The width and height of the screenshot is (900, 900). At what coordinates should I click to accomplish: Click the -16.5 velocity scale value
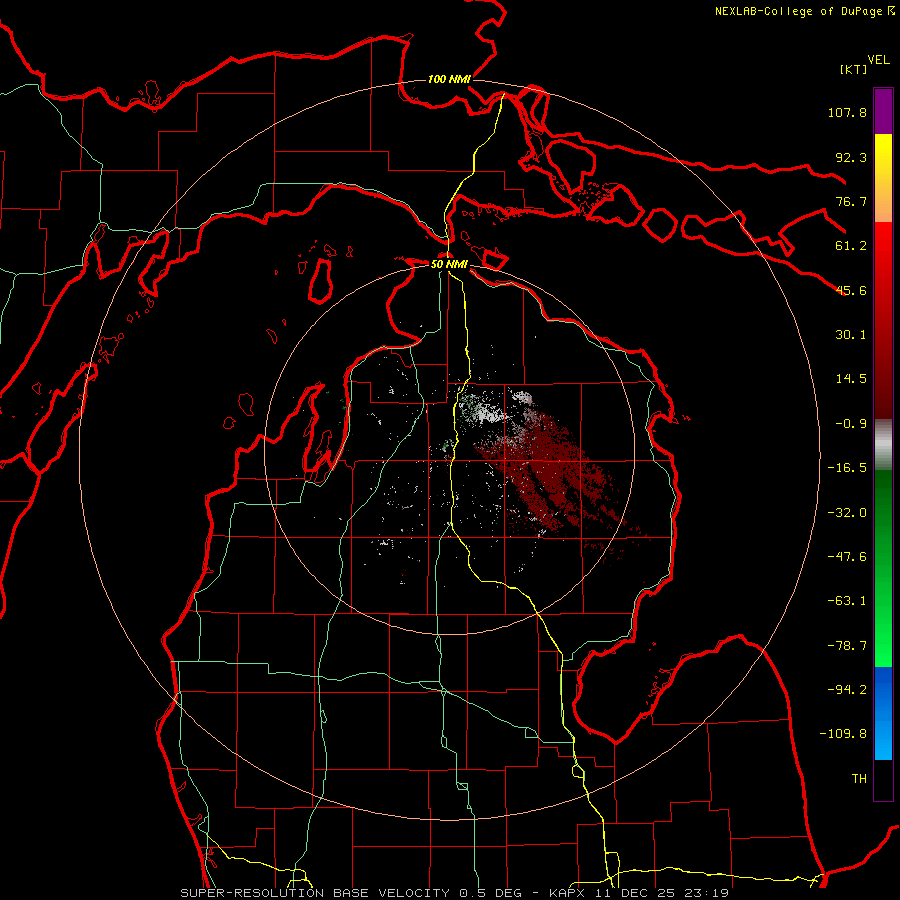[847, 468]
